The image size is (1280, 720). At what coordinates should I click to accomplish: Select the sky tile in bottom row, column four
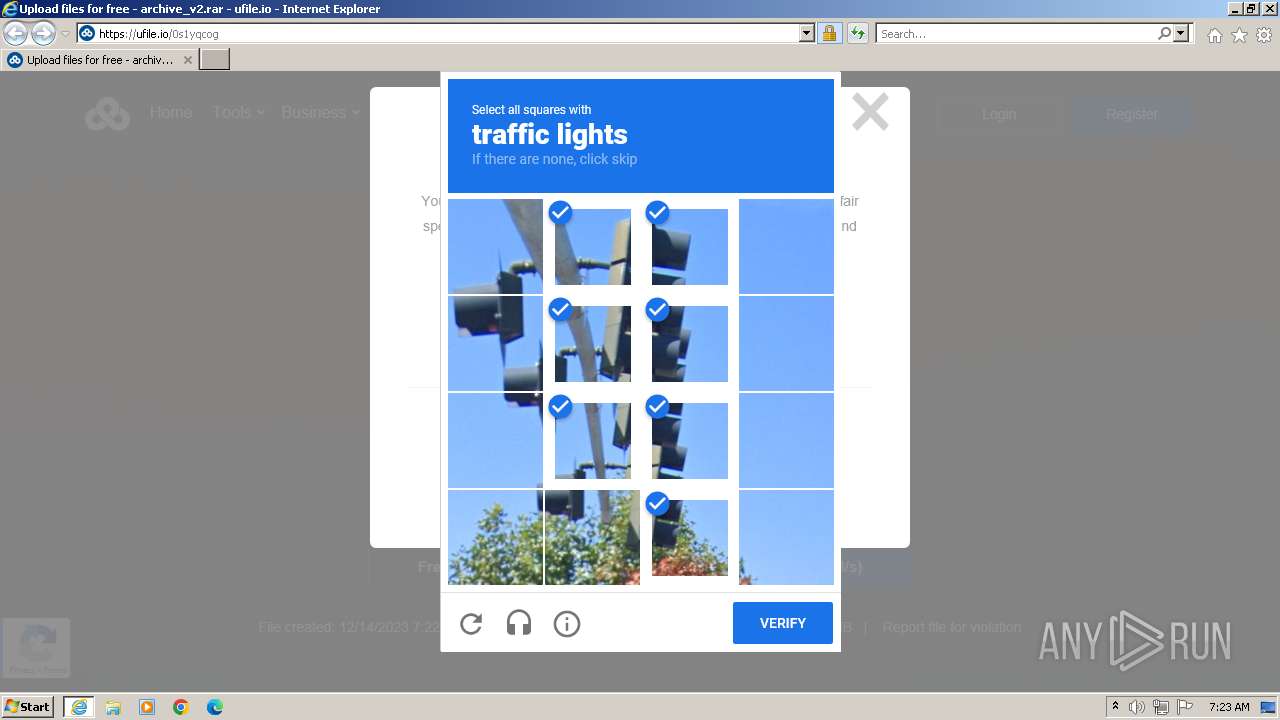(786, 537)
